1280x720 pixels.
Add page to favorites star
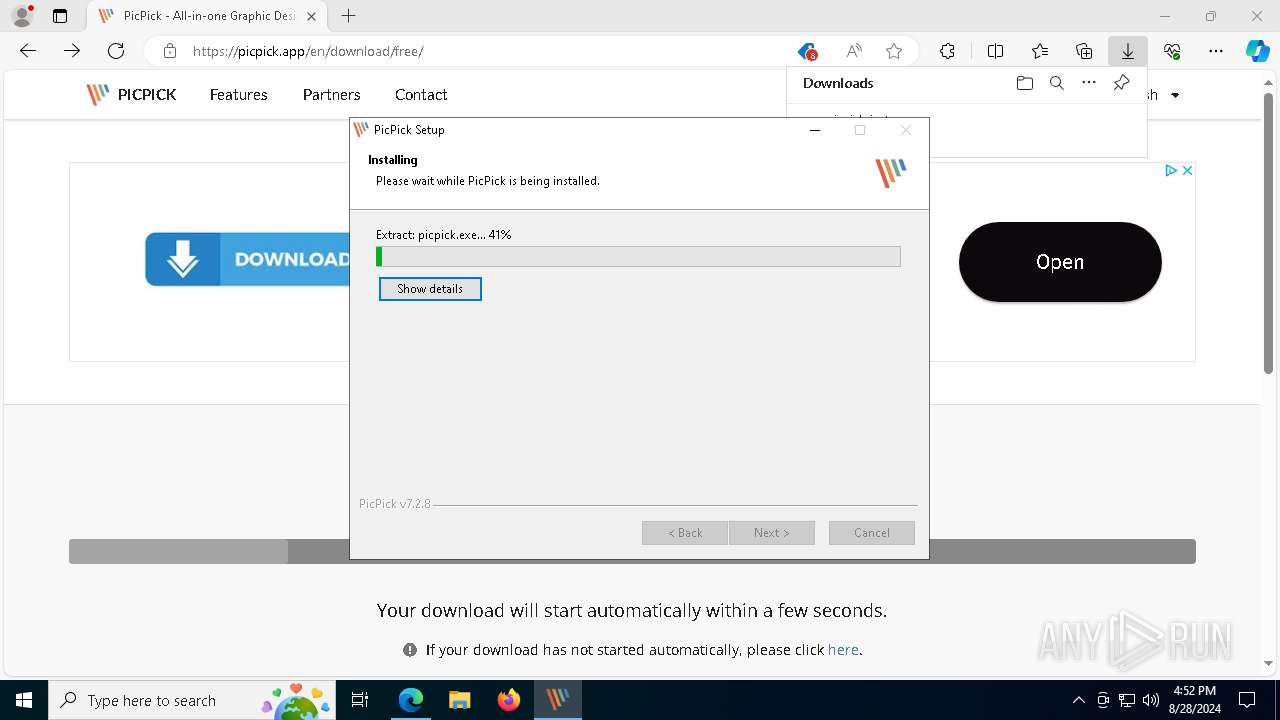[894, 51]
